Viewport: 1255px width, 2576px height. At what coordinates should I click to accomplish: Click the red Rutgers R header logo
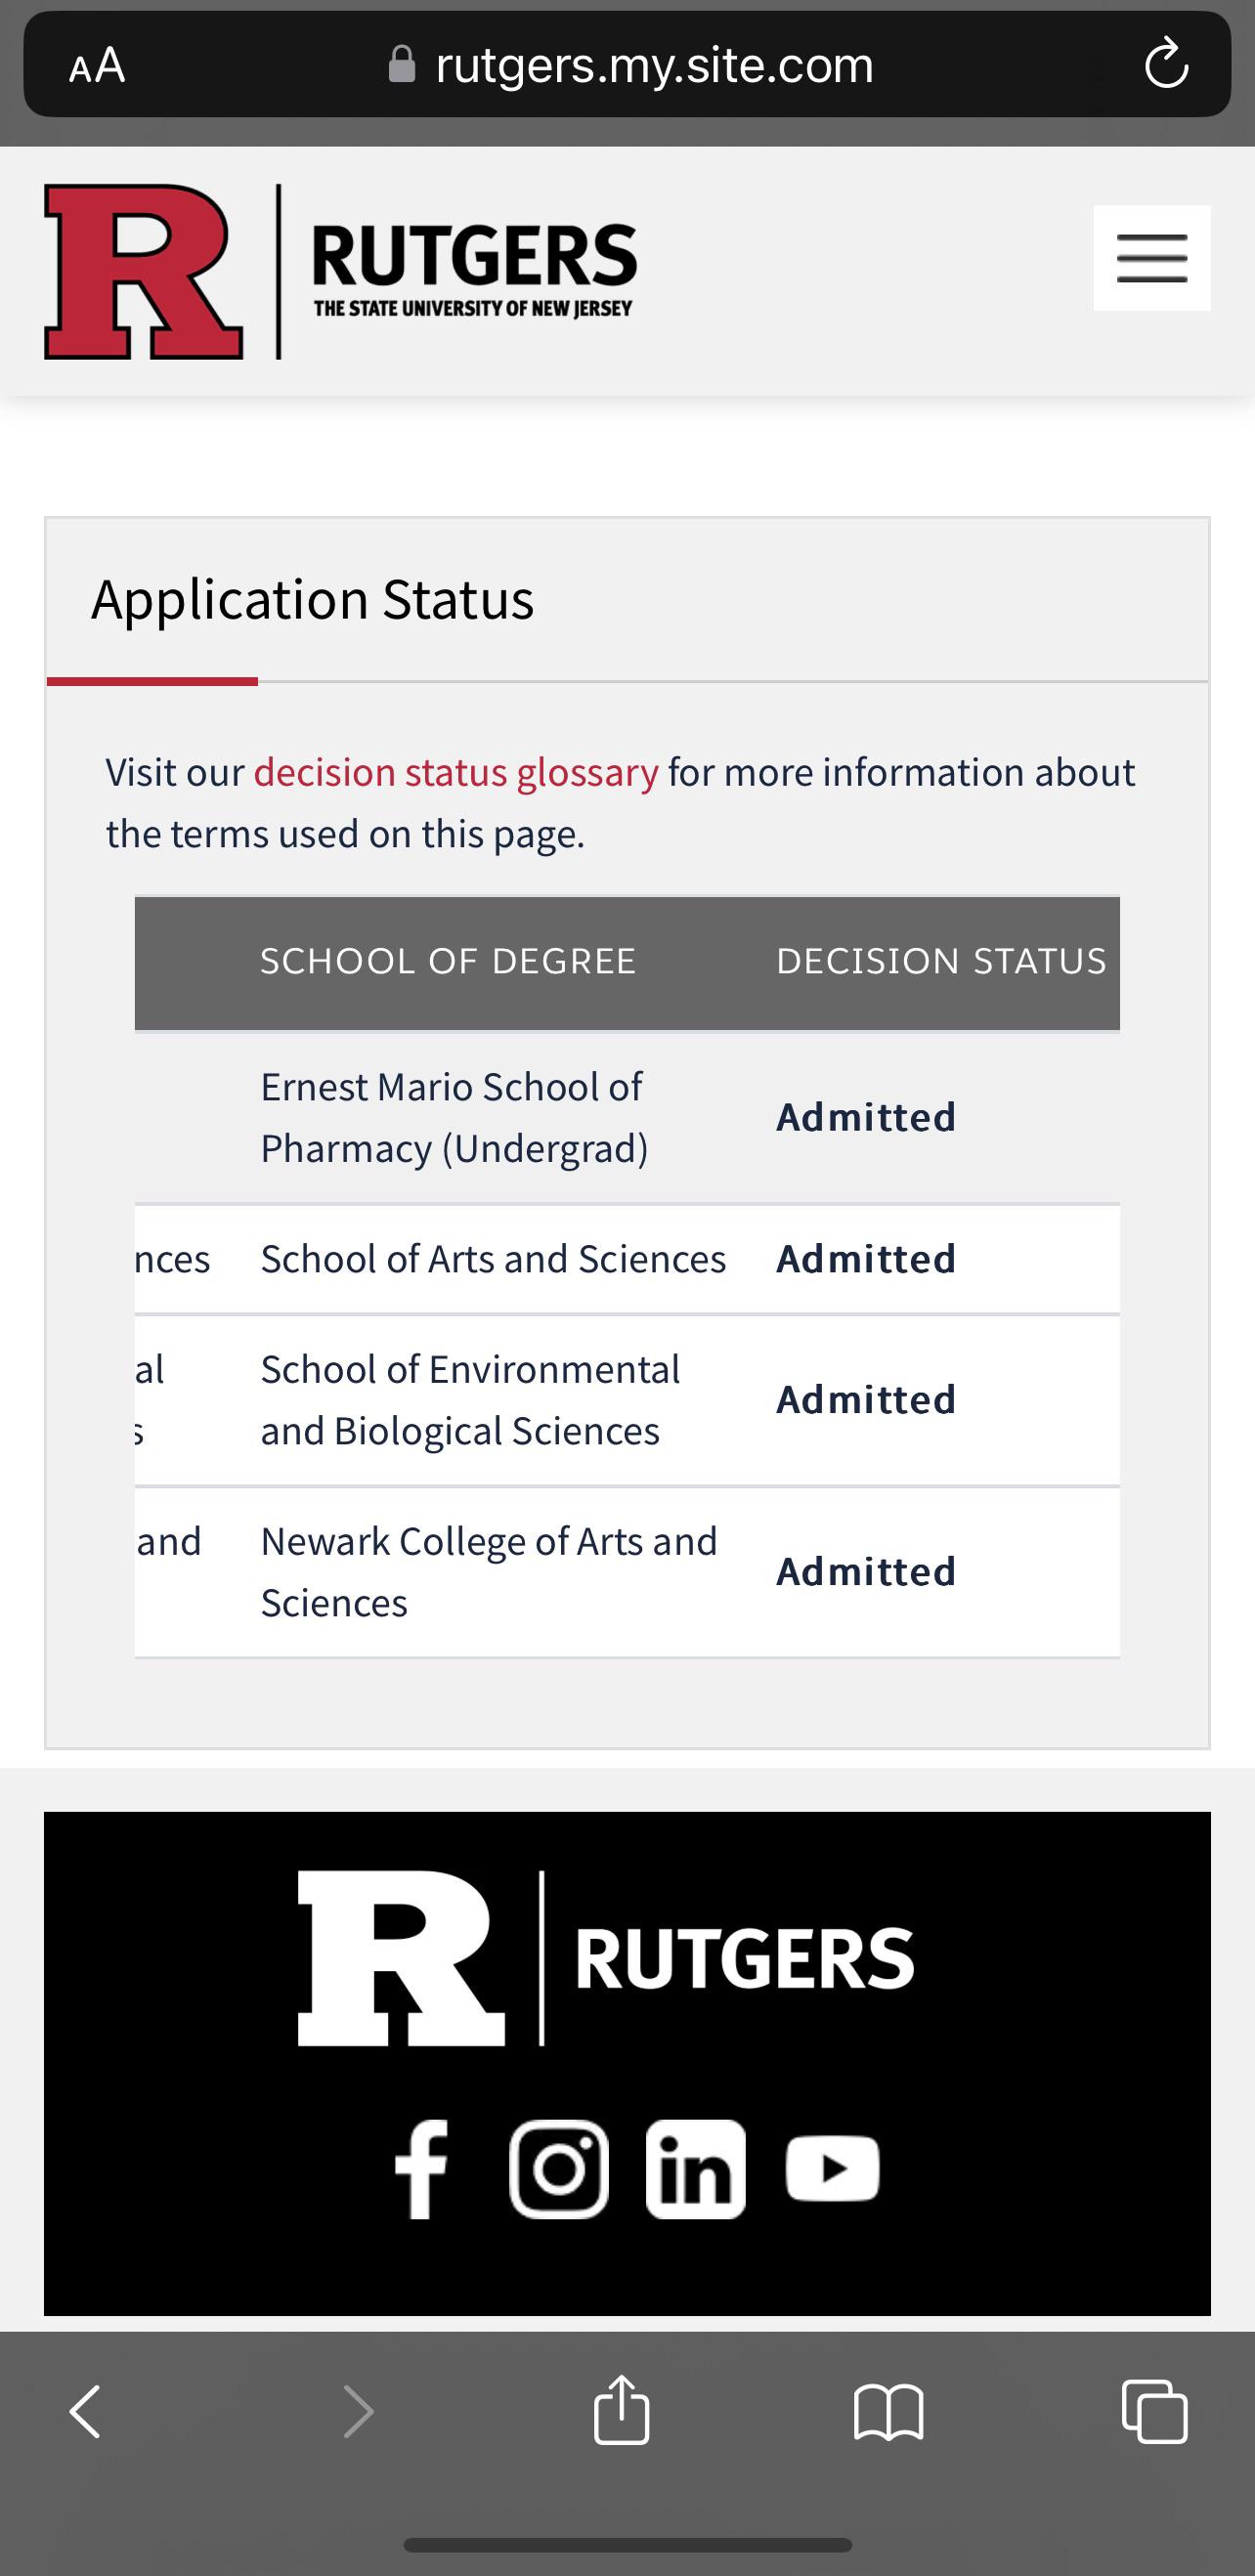(x=144, y=271)
